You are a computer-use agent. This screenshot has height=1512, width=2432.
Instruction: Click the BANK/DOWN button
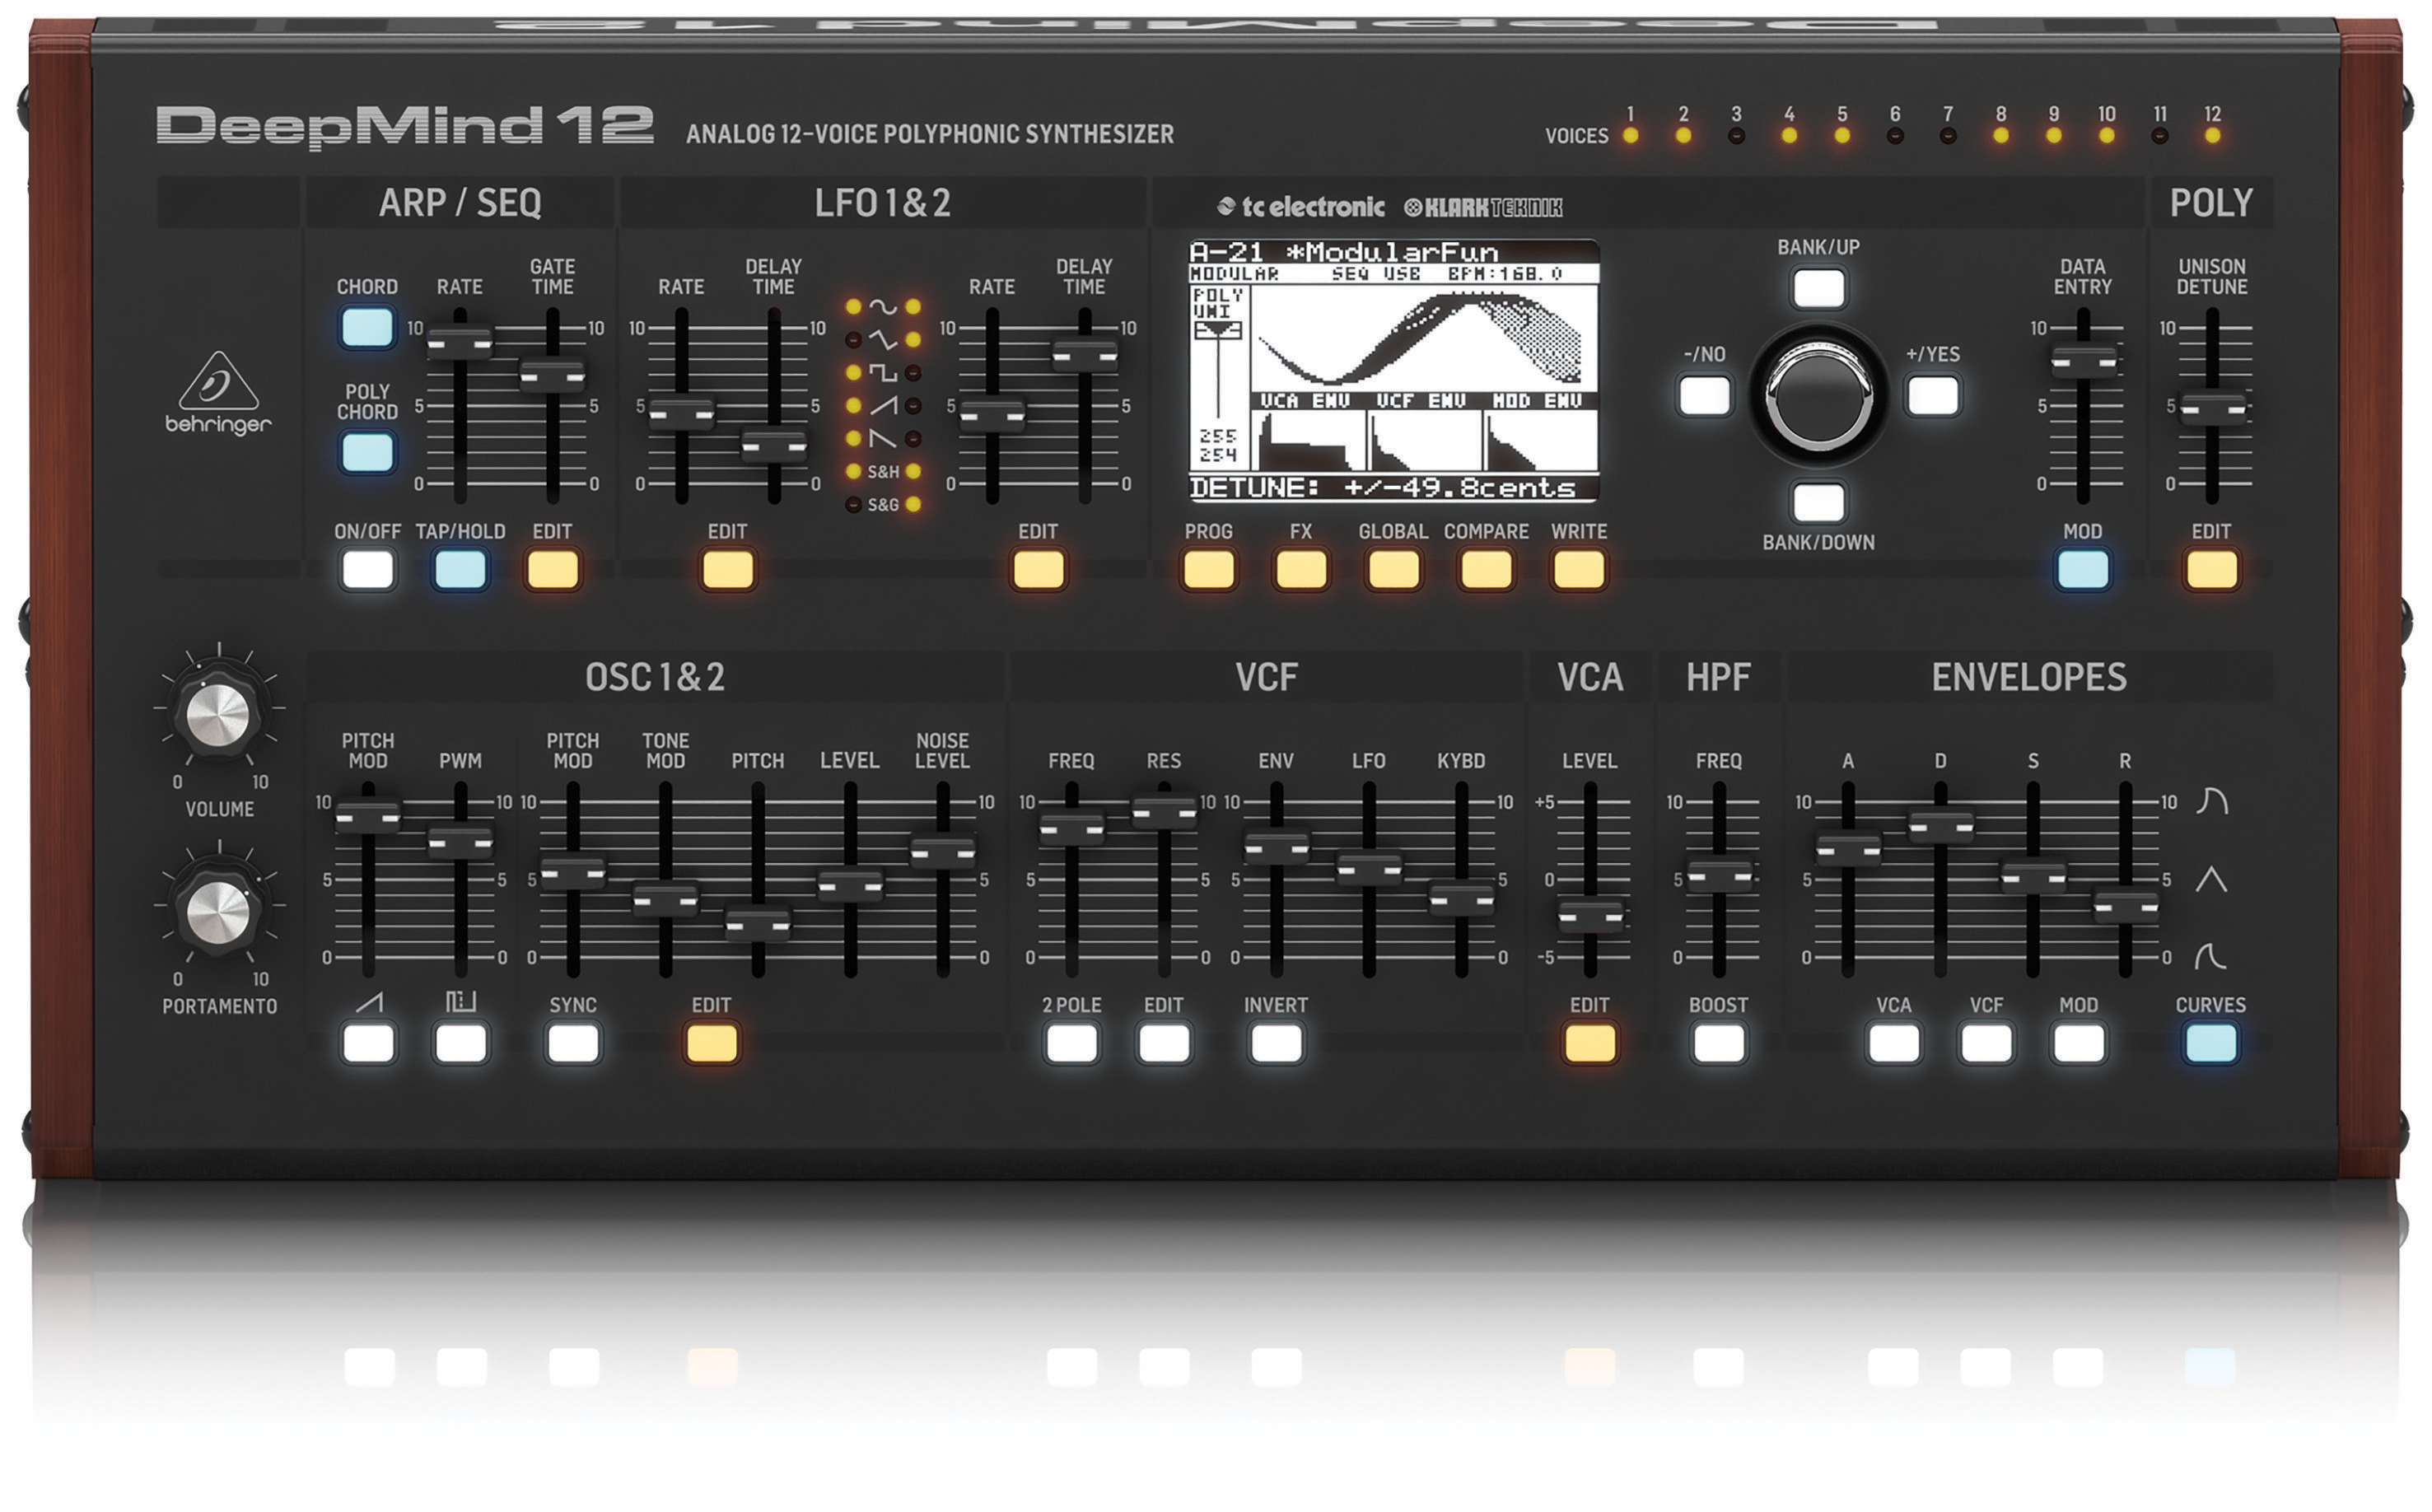1818,502
